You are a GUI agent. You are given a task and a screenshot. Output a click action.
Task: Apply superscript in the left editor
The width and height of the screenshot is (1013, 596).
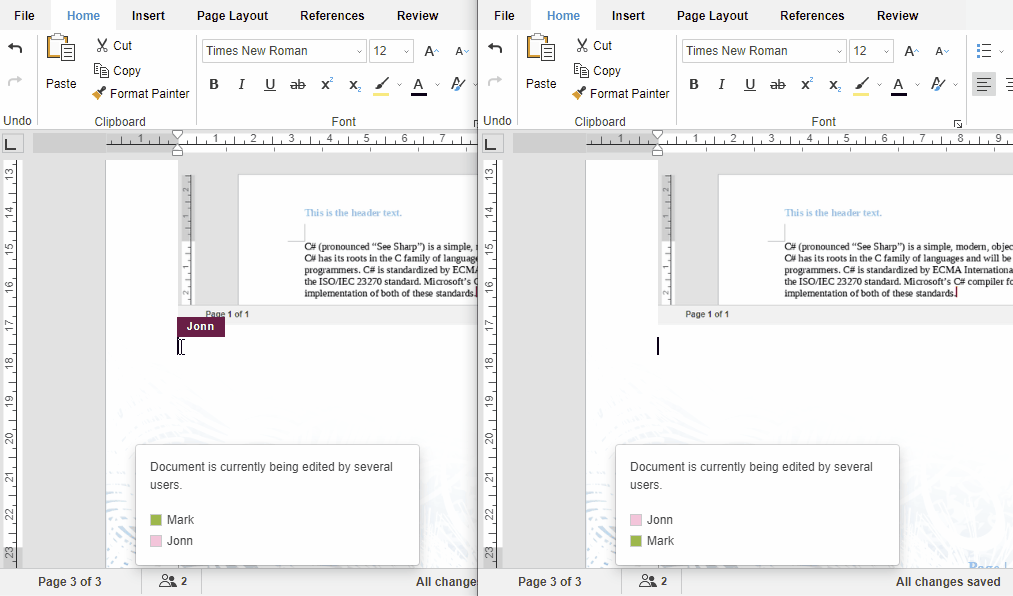[x=326, y=85]
